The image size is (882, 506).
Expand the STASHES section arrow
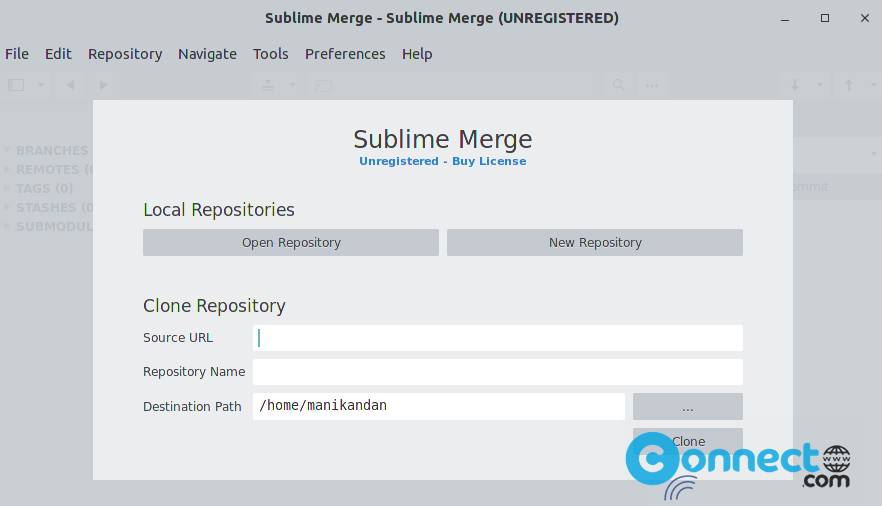(x=7, y=207)
